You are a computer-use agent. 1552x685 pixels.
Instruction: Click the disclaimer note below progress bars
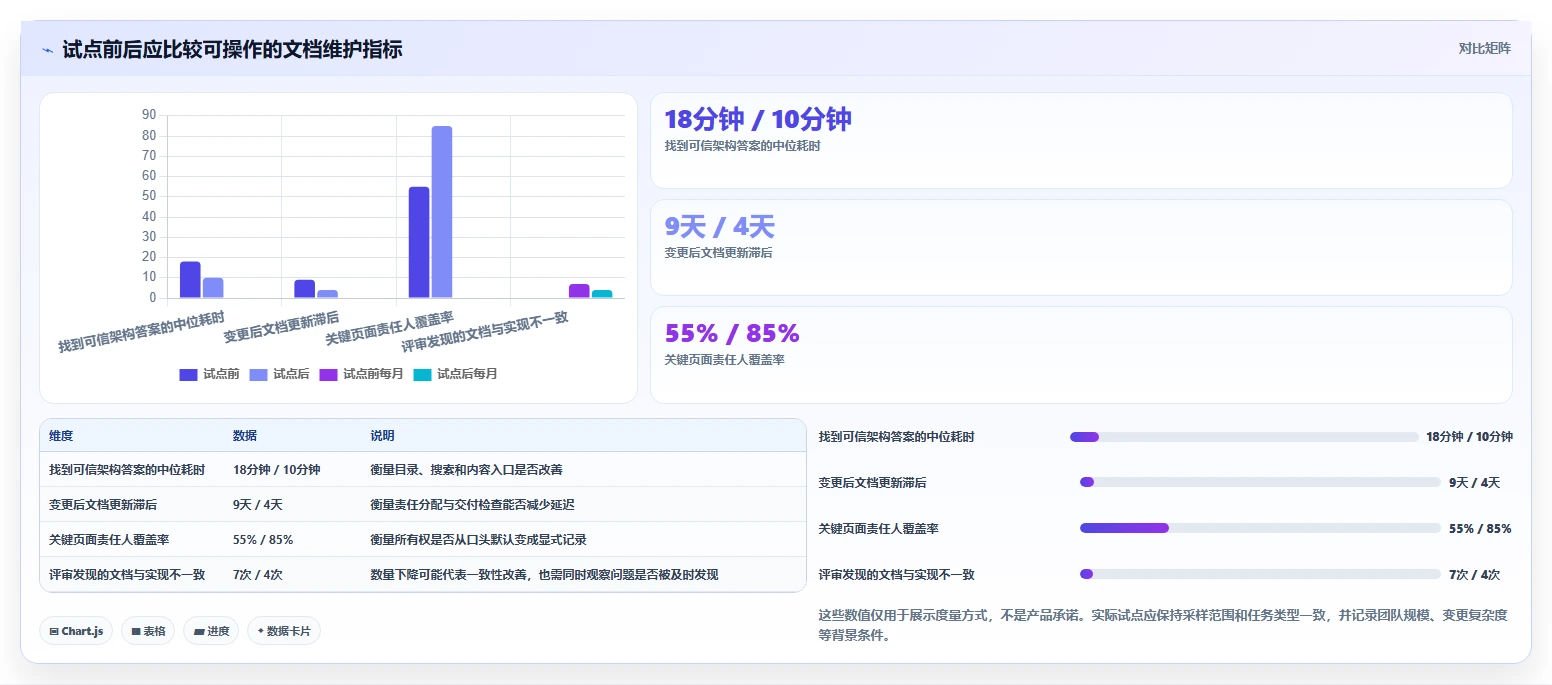click(1163, 625)
